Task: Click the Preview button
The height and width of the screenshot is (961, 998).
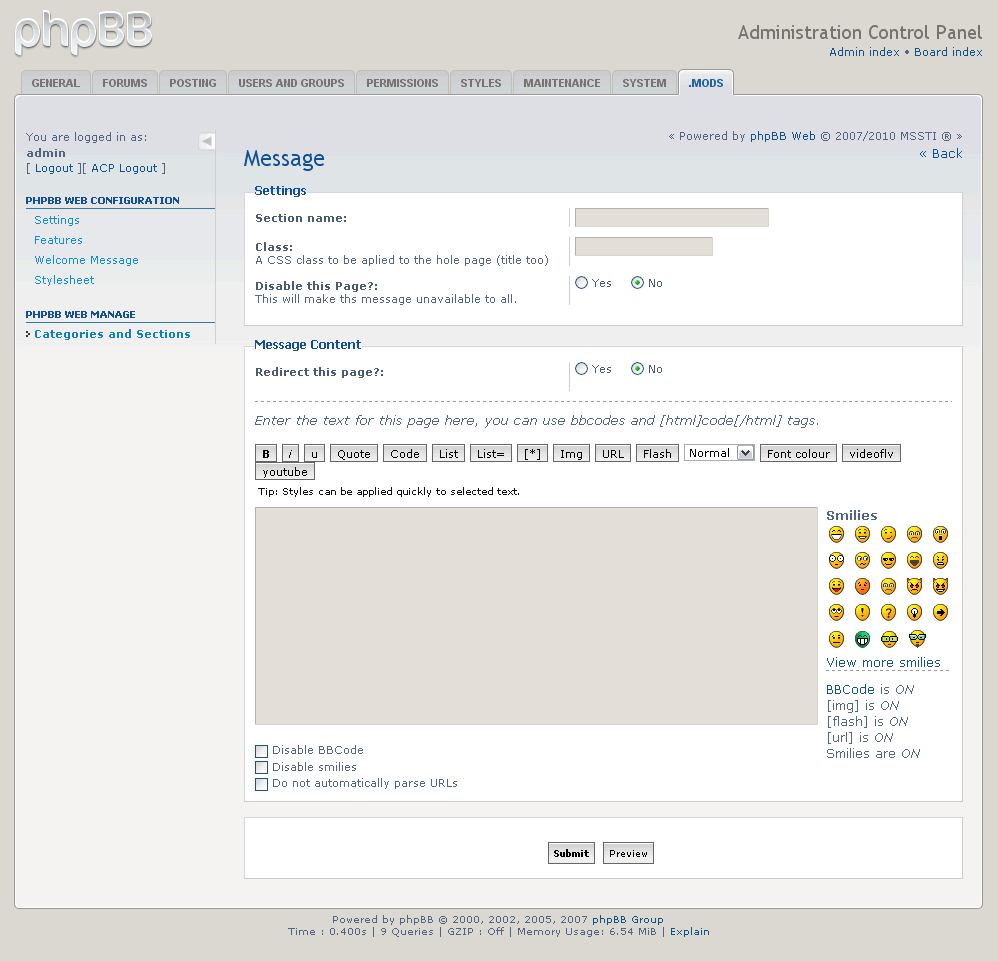Action: click(x=628, y=853)
